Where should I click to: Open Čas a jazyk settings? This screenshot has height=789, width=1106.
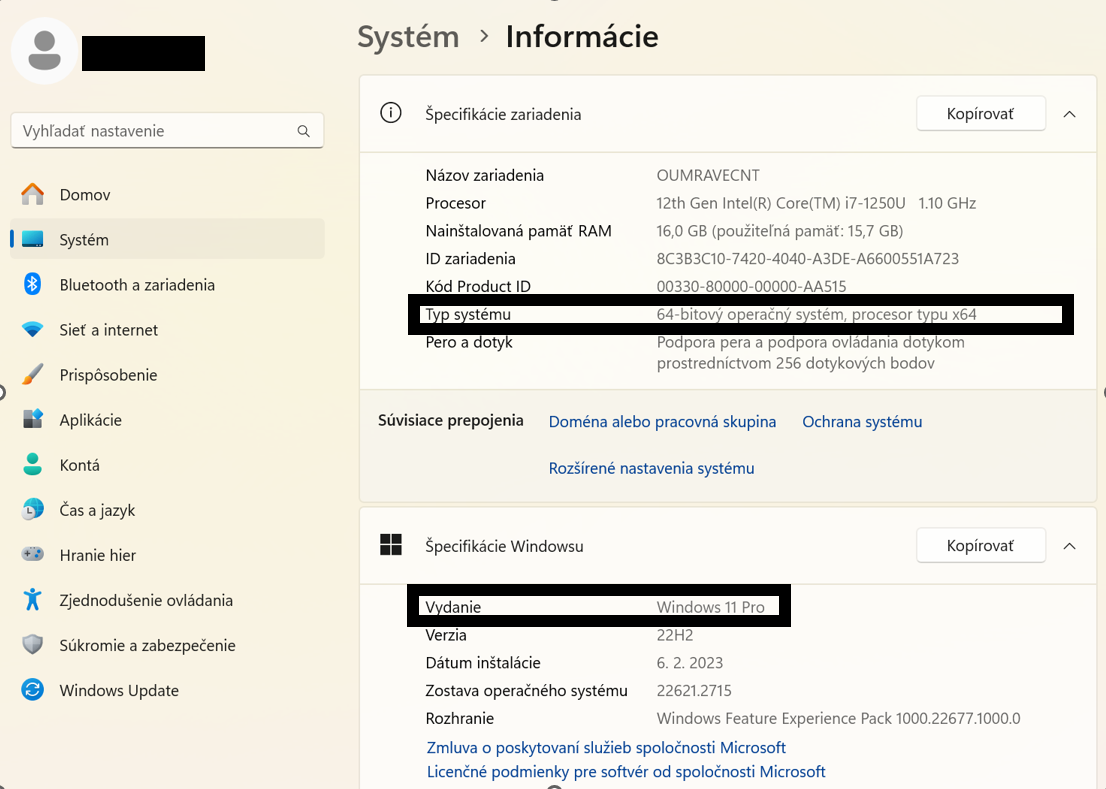(167, 510)
